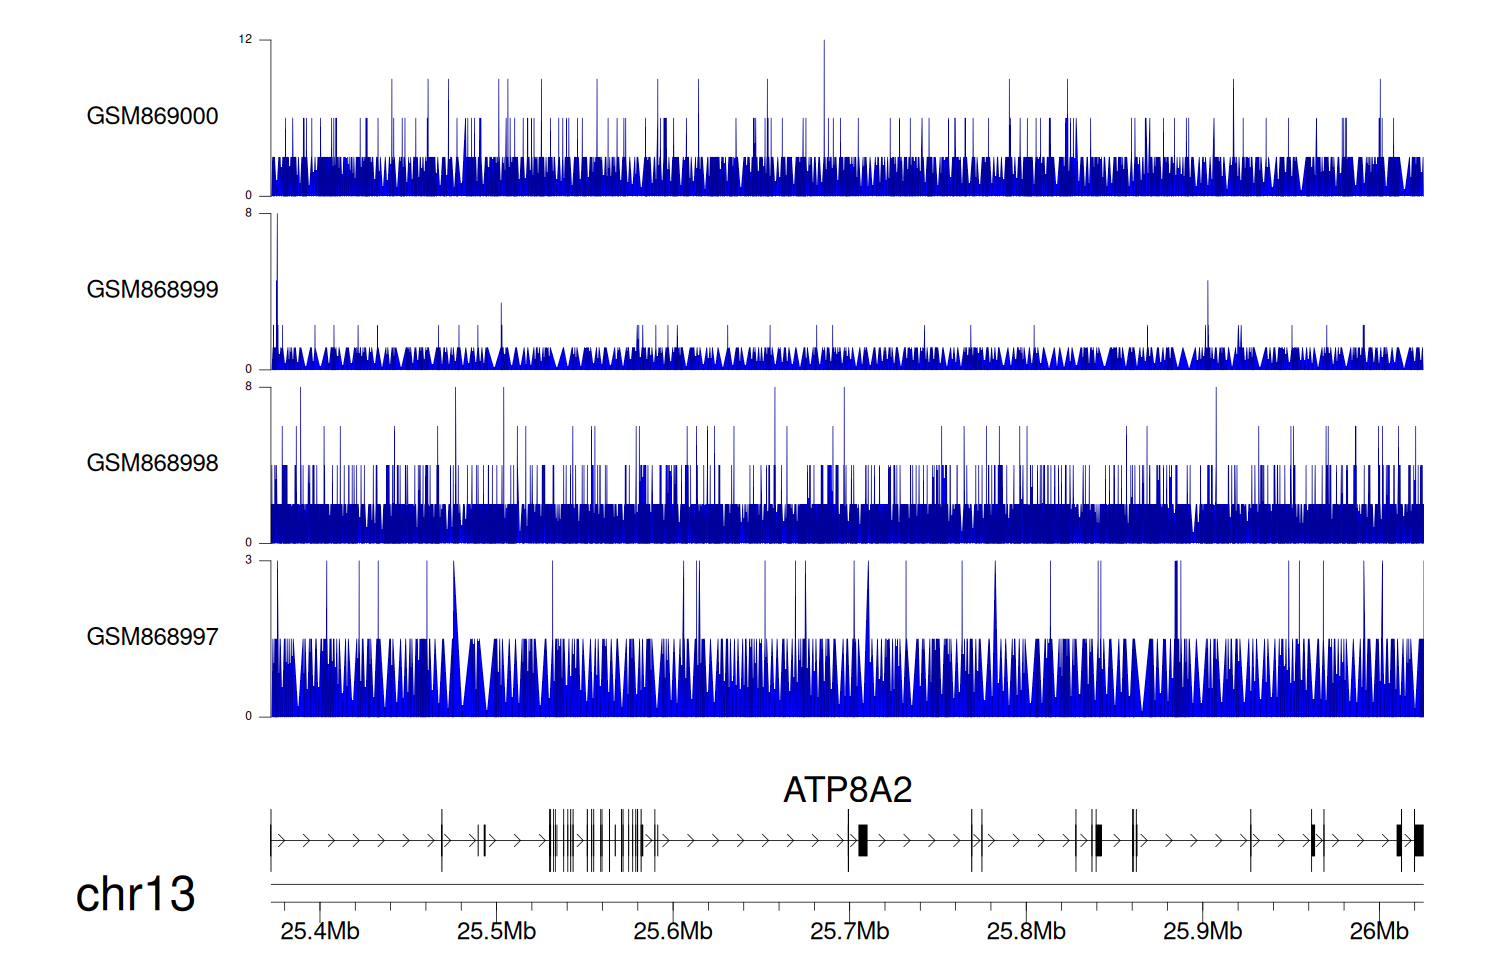Select the 25.6Mb coordinate label
Image resolution: width=1500 pixels, height=980 pixels.
(673, 931)
